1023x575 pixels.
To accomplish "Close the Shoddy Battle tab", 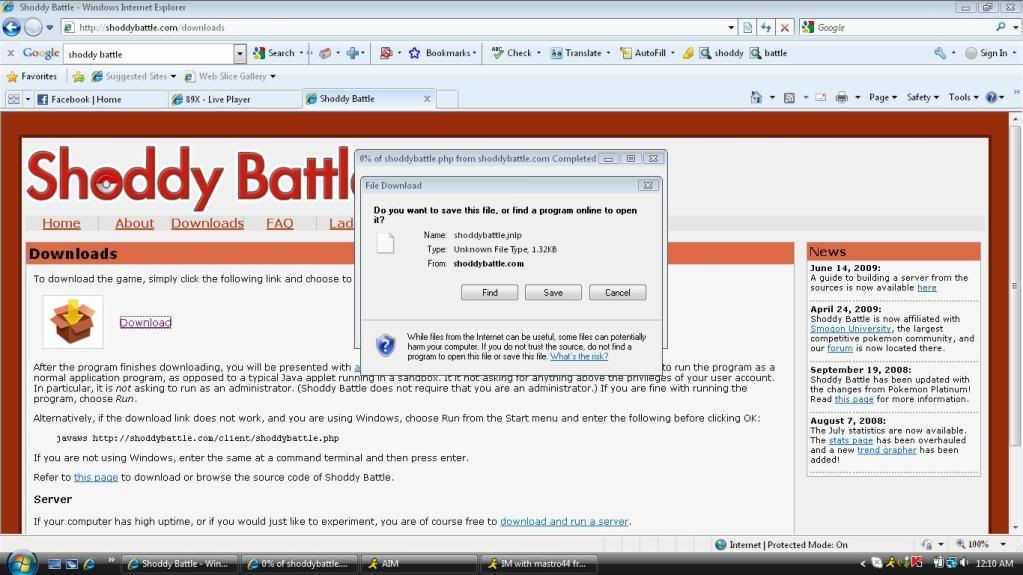I will [x=427, y=99].
